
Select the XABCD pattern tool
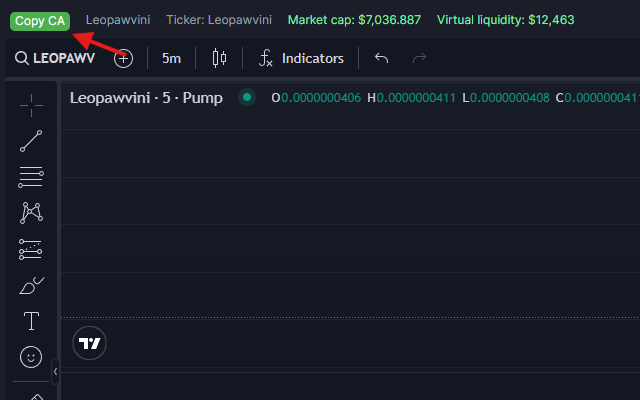[x=31, y=213]
